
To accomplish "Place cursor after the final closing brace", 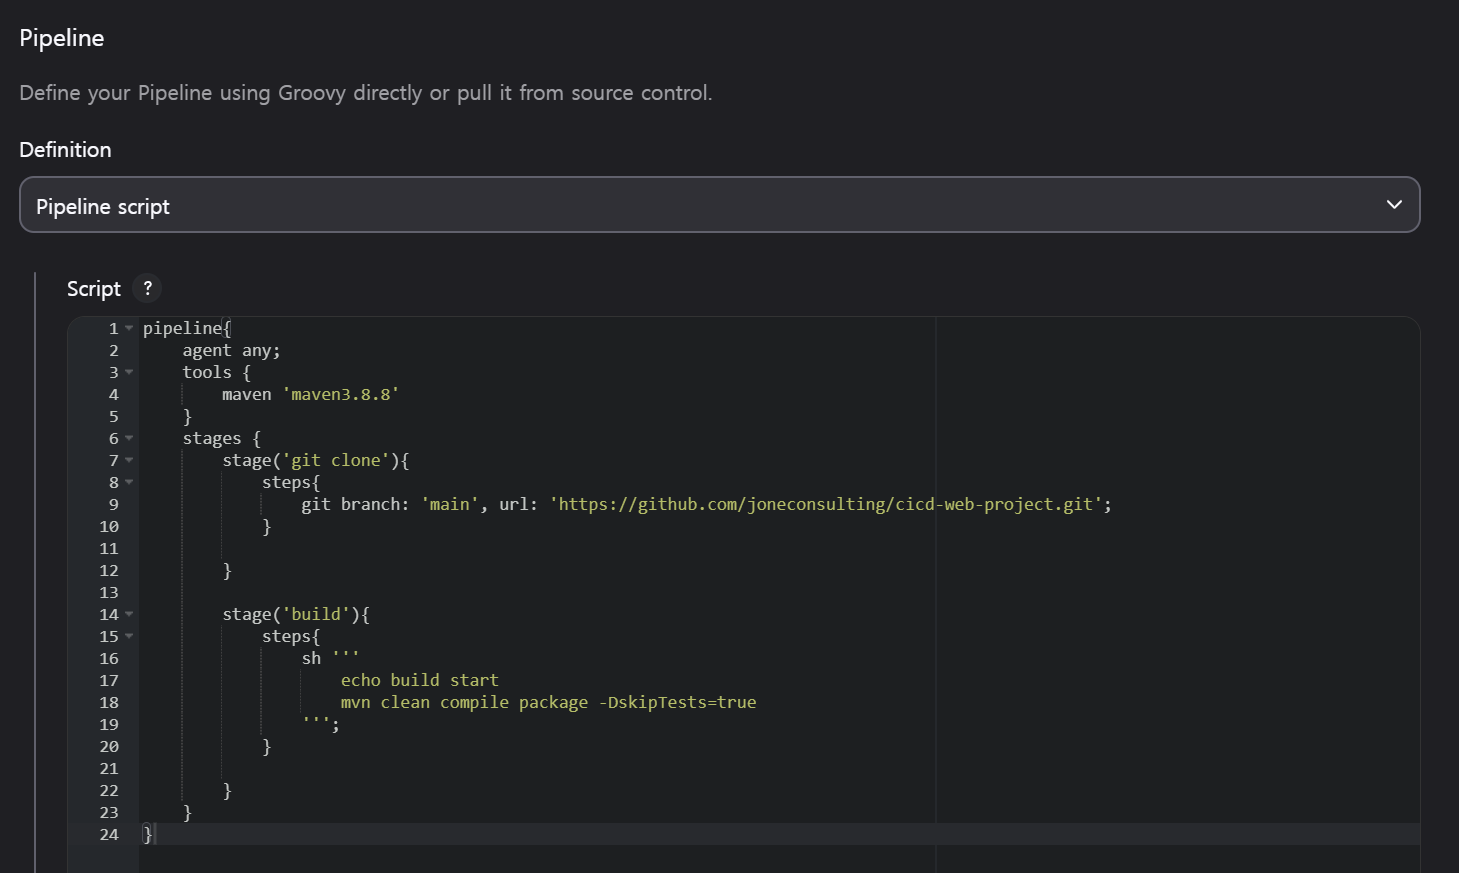I will (154, 834).
